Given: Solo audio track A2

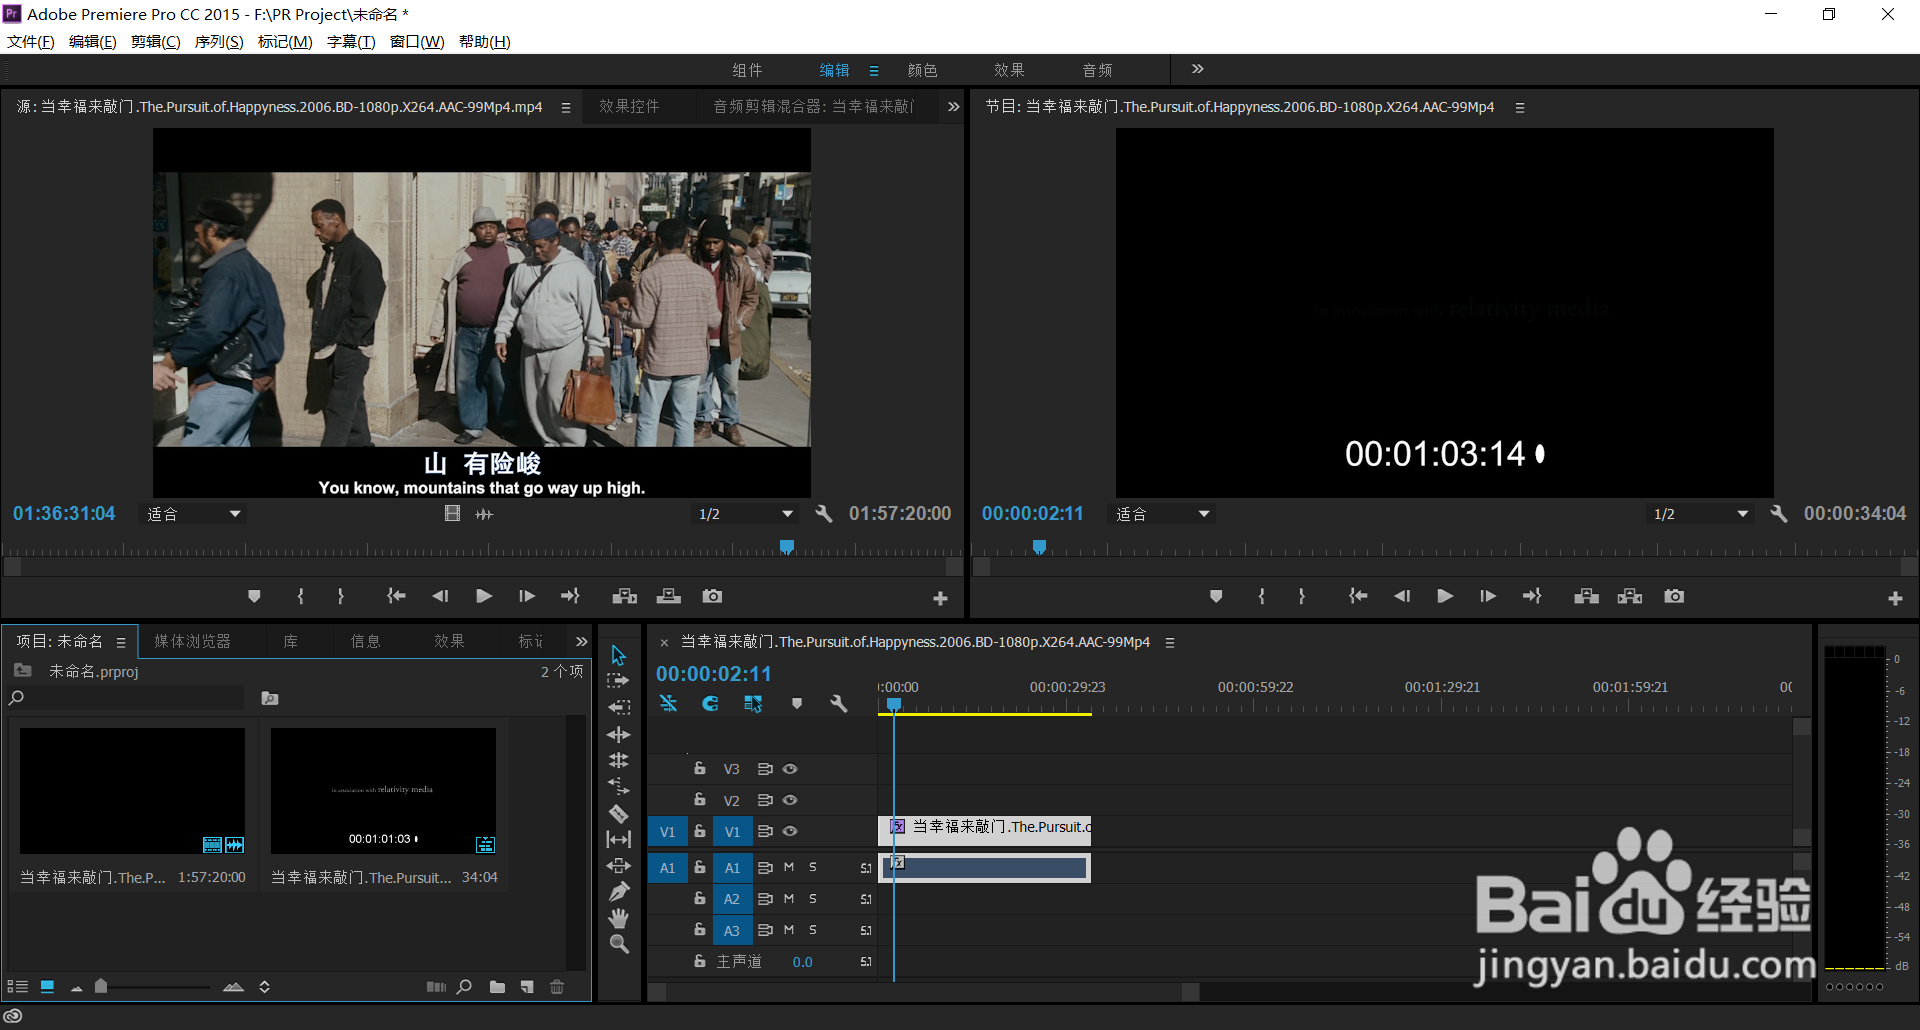Looking at the screenshot, I should click(813, 899).
